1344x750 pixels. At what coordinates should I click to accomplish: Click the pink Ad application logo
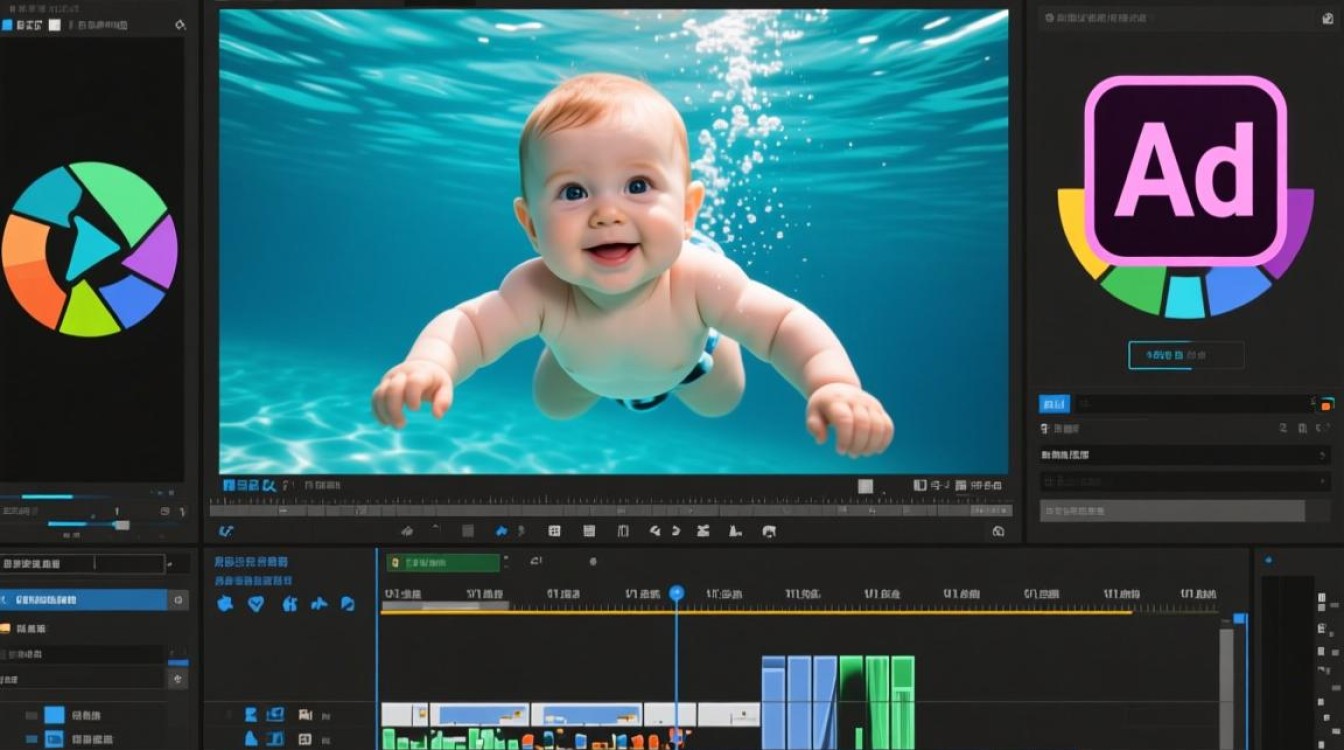(x=1185, y=172)
